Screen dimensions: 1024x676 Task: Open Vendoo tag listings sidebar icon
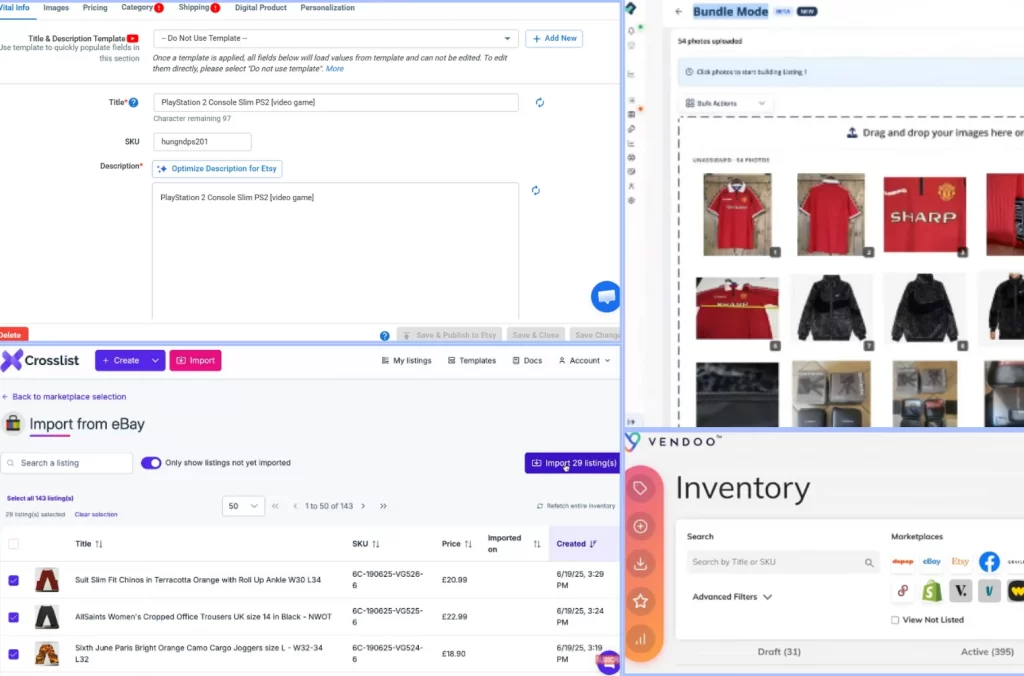640,489
